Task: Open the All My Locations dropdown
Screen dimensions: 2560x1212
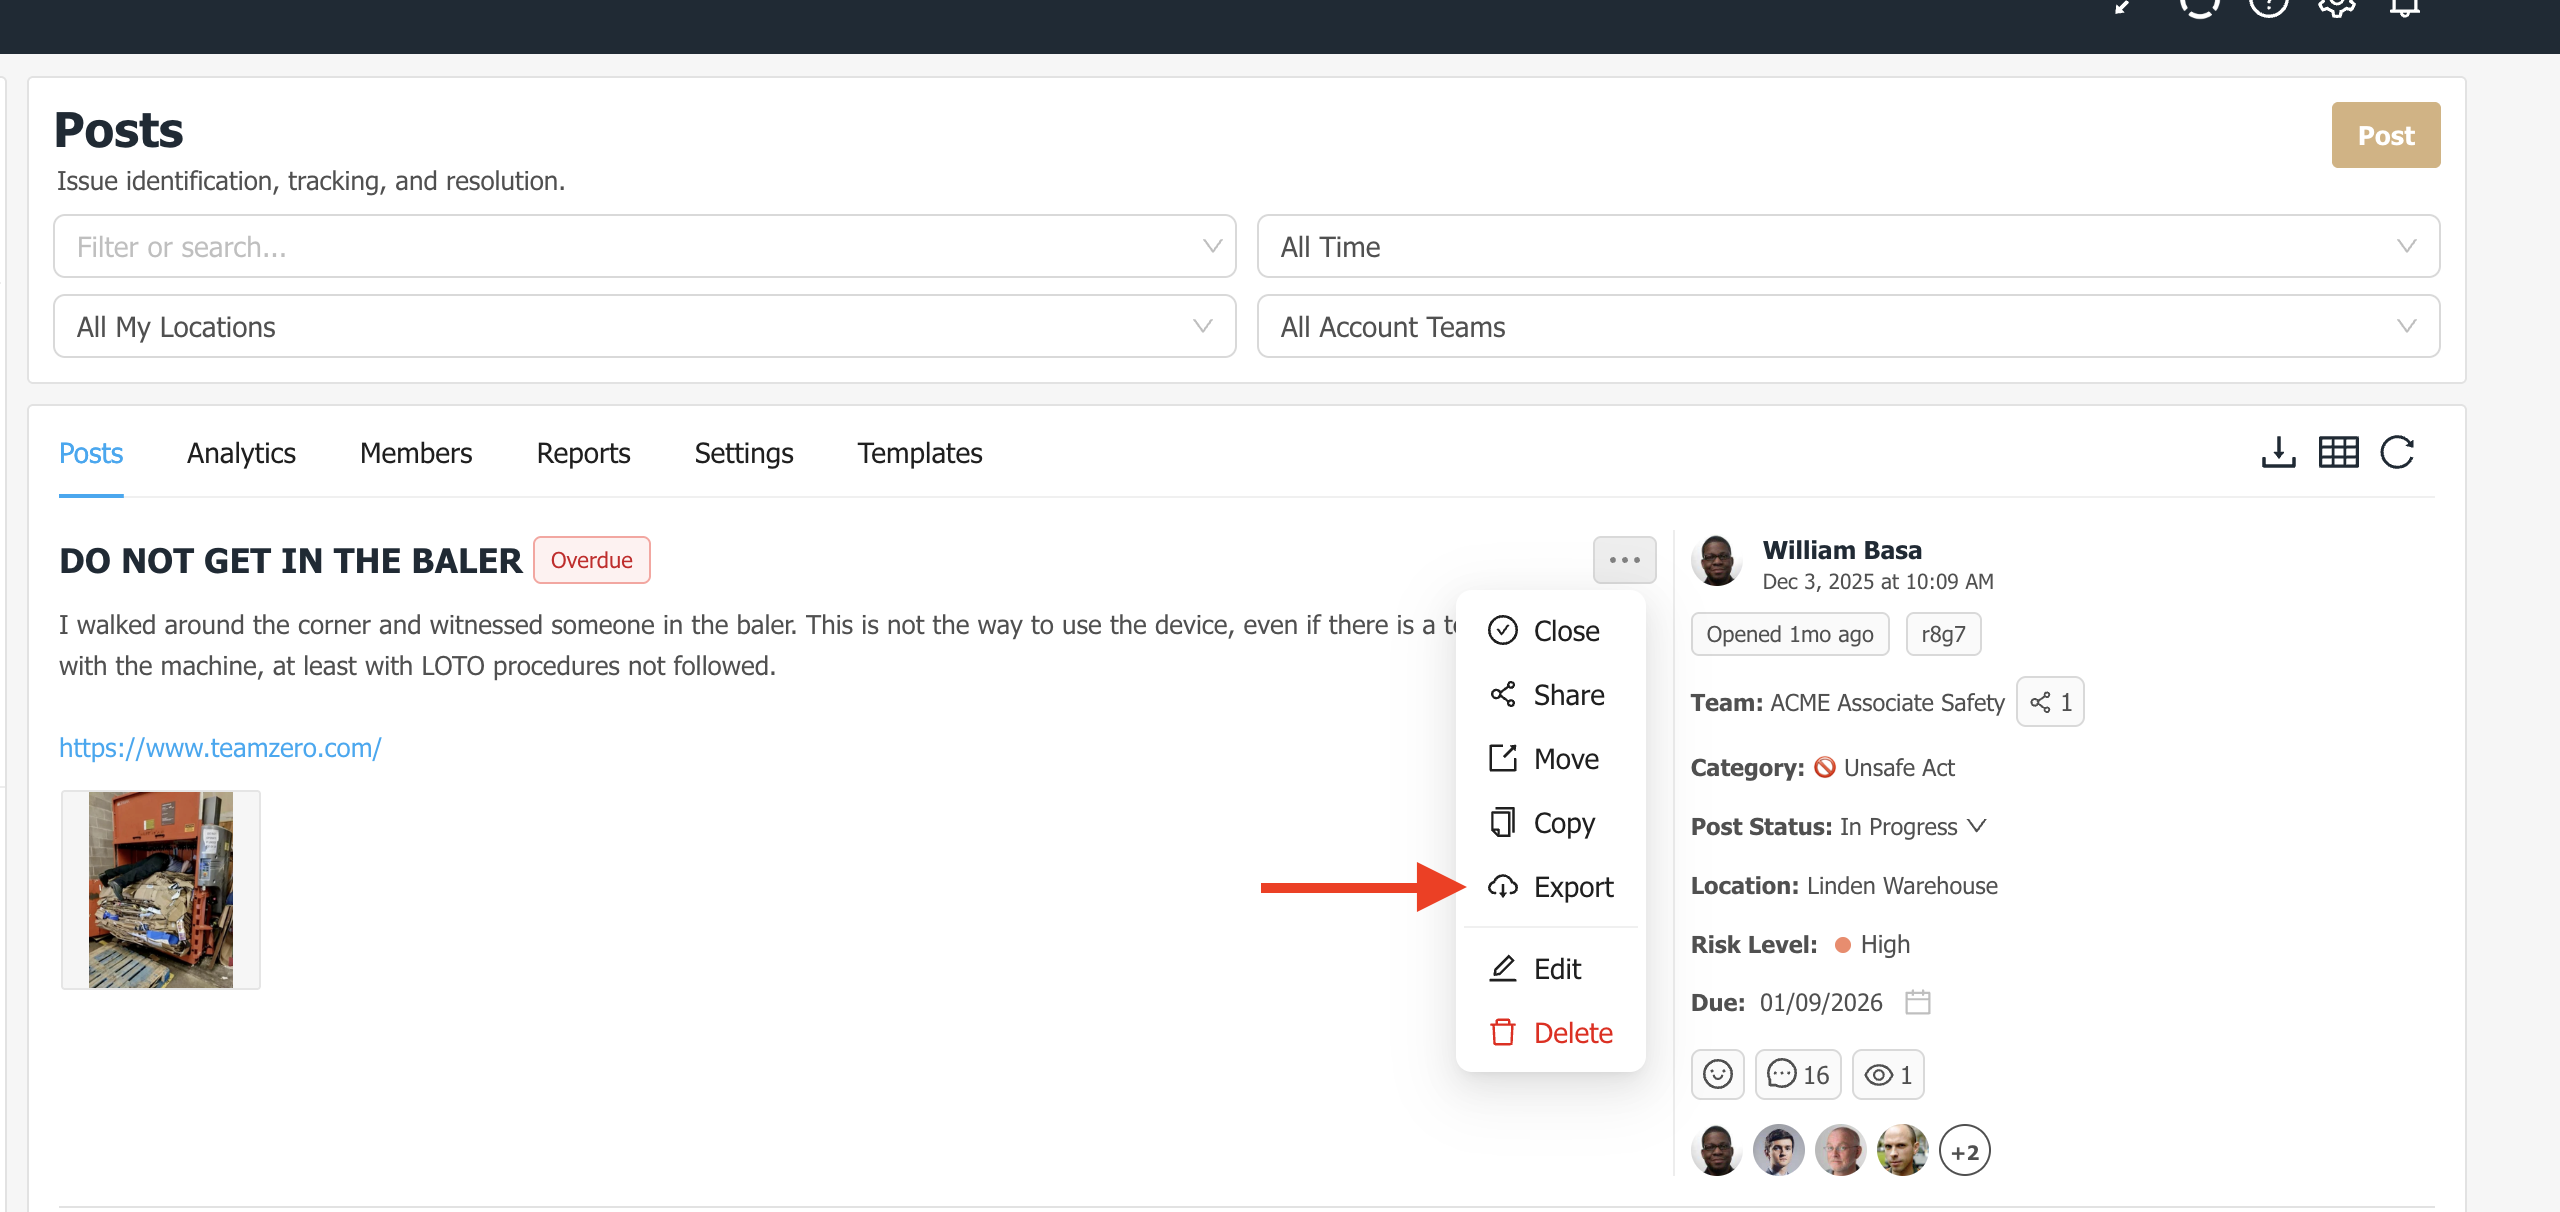Action: [644, 326]
